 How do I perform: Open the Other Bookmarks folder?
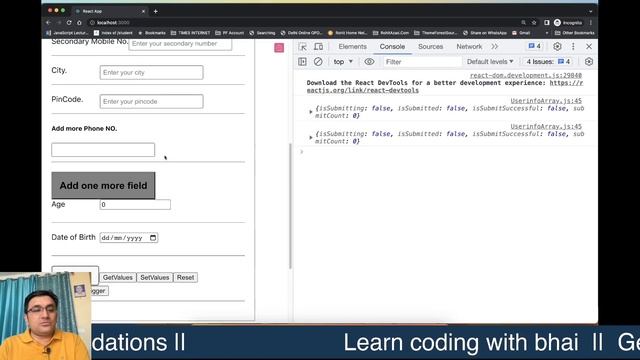click(x=574, y=33)
